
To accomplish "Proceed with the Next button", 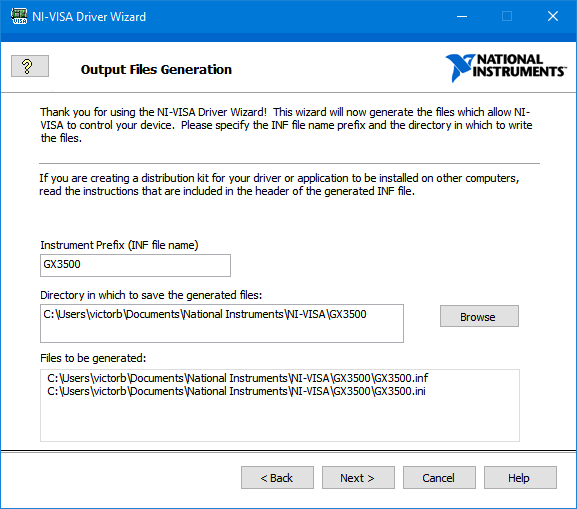I will tap(358, 478).
